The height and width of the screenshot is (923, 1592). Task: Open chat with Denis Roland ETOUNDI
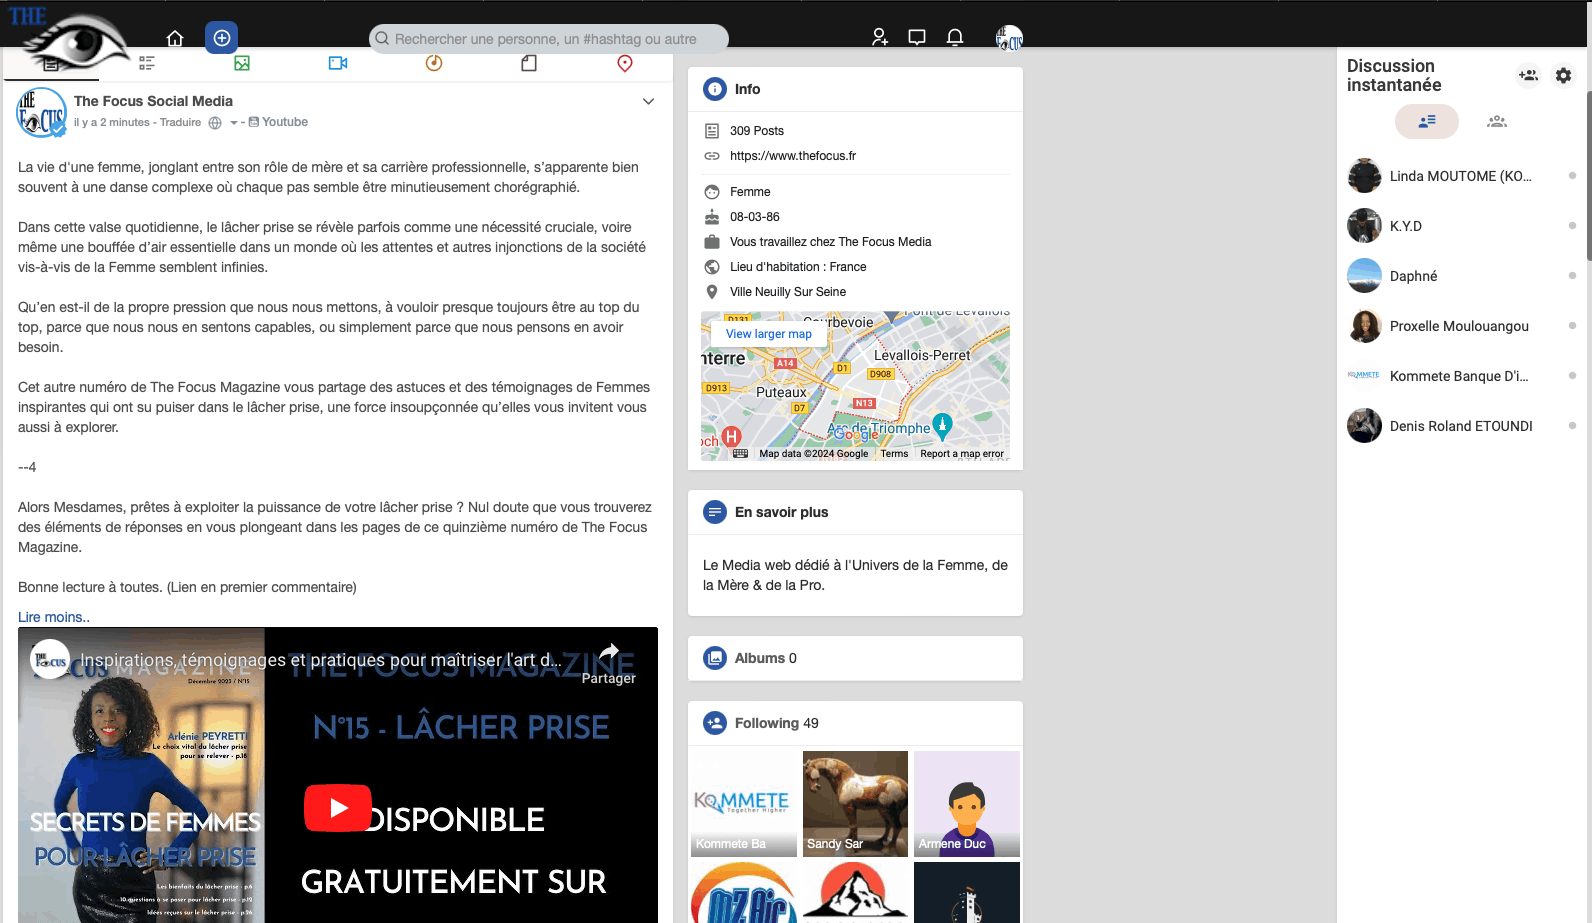(1461, 426)
